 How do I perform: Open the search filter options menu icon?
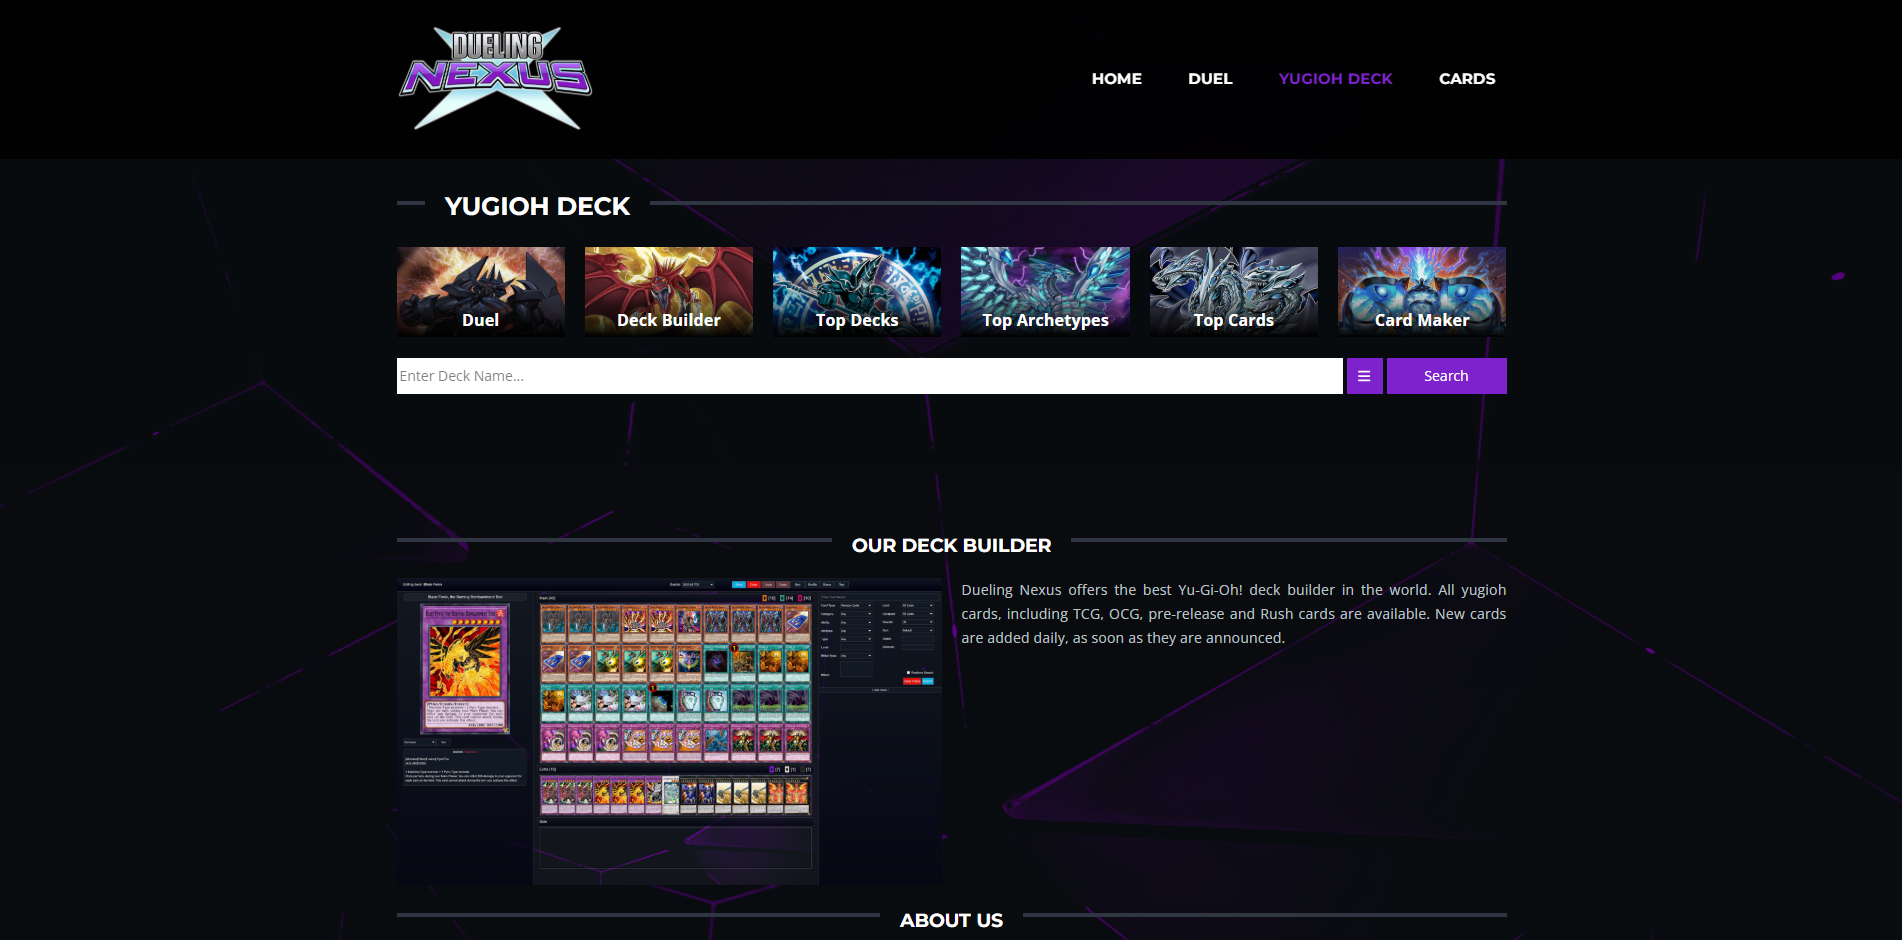pyautogui.click(x=1364, y=376)
